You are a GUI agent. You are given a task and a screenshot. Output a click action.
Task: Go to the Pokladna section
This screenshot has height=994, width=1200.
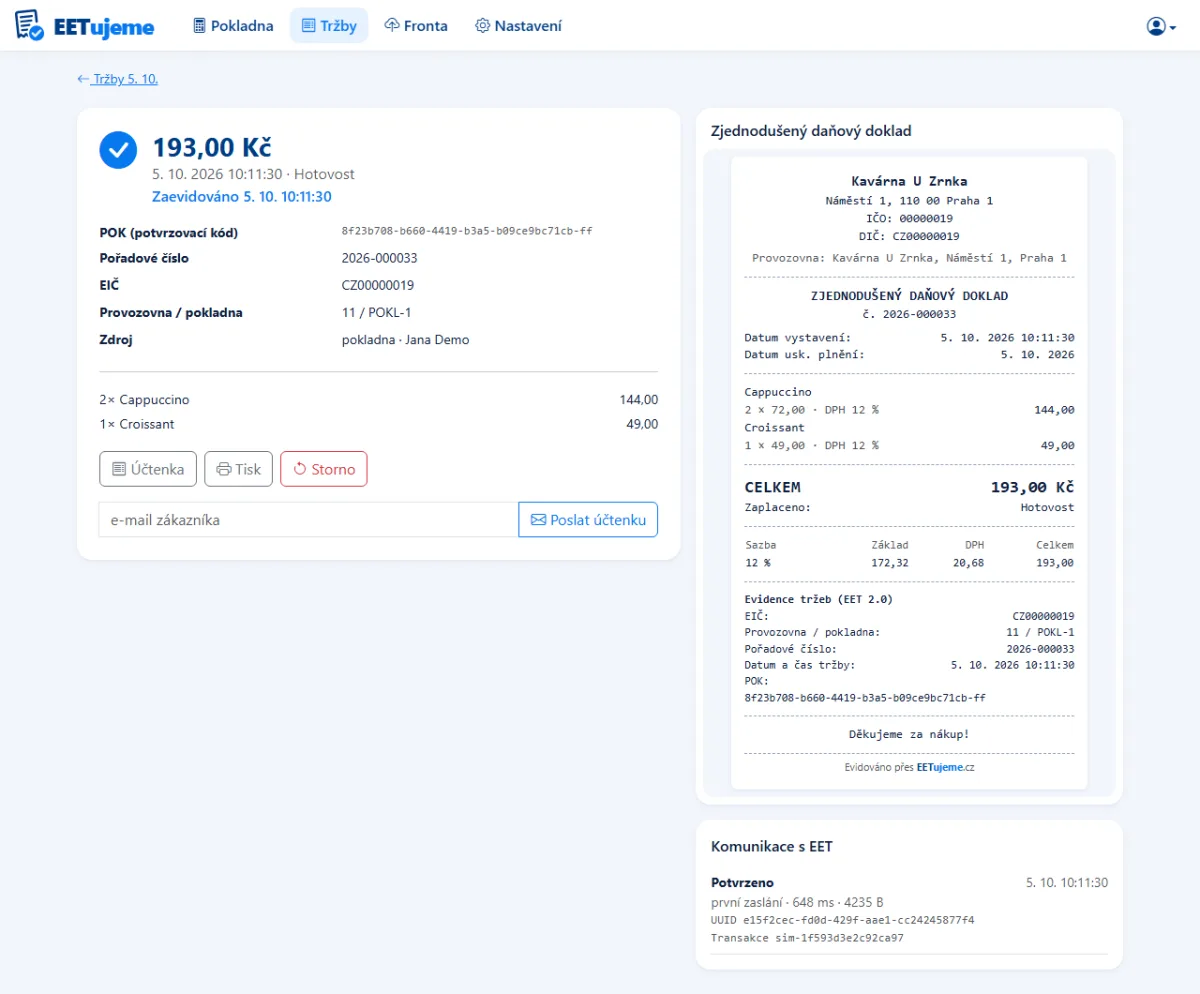pos(233,26)
